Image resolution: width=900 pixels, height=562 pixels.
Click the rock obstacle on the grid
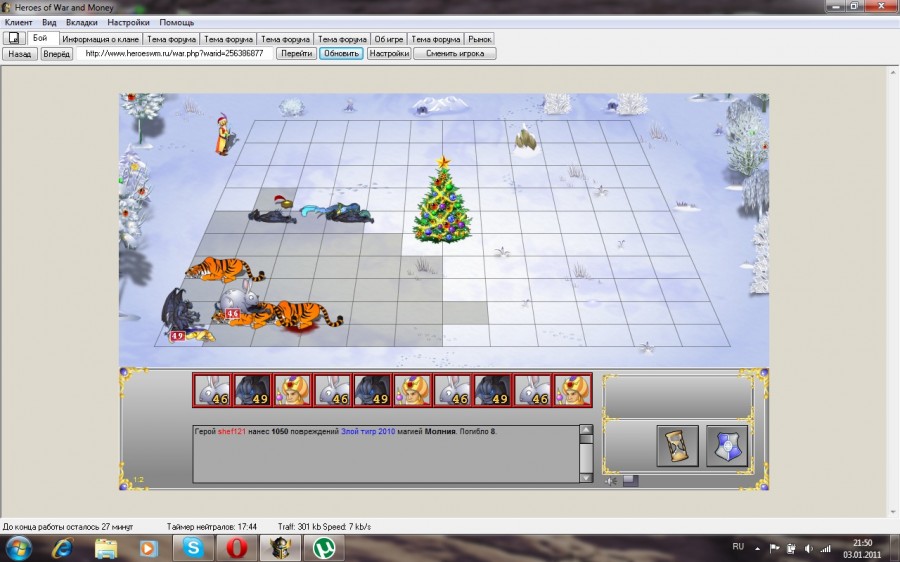(x=525, y=139)
